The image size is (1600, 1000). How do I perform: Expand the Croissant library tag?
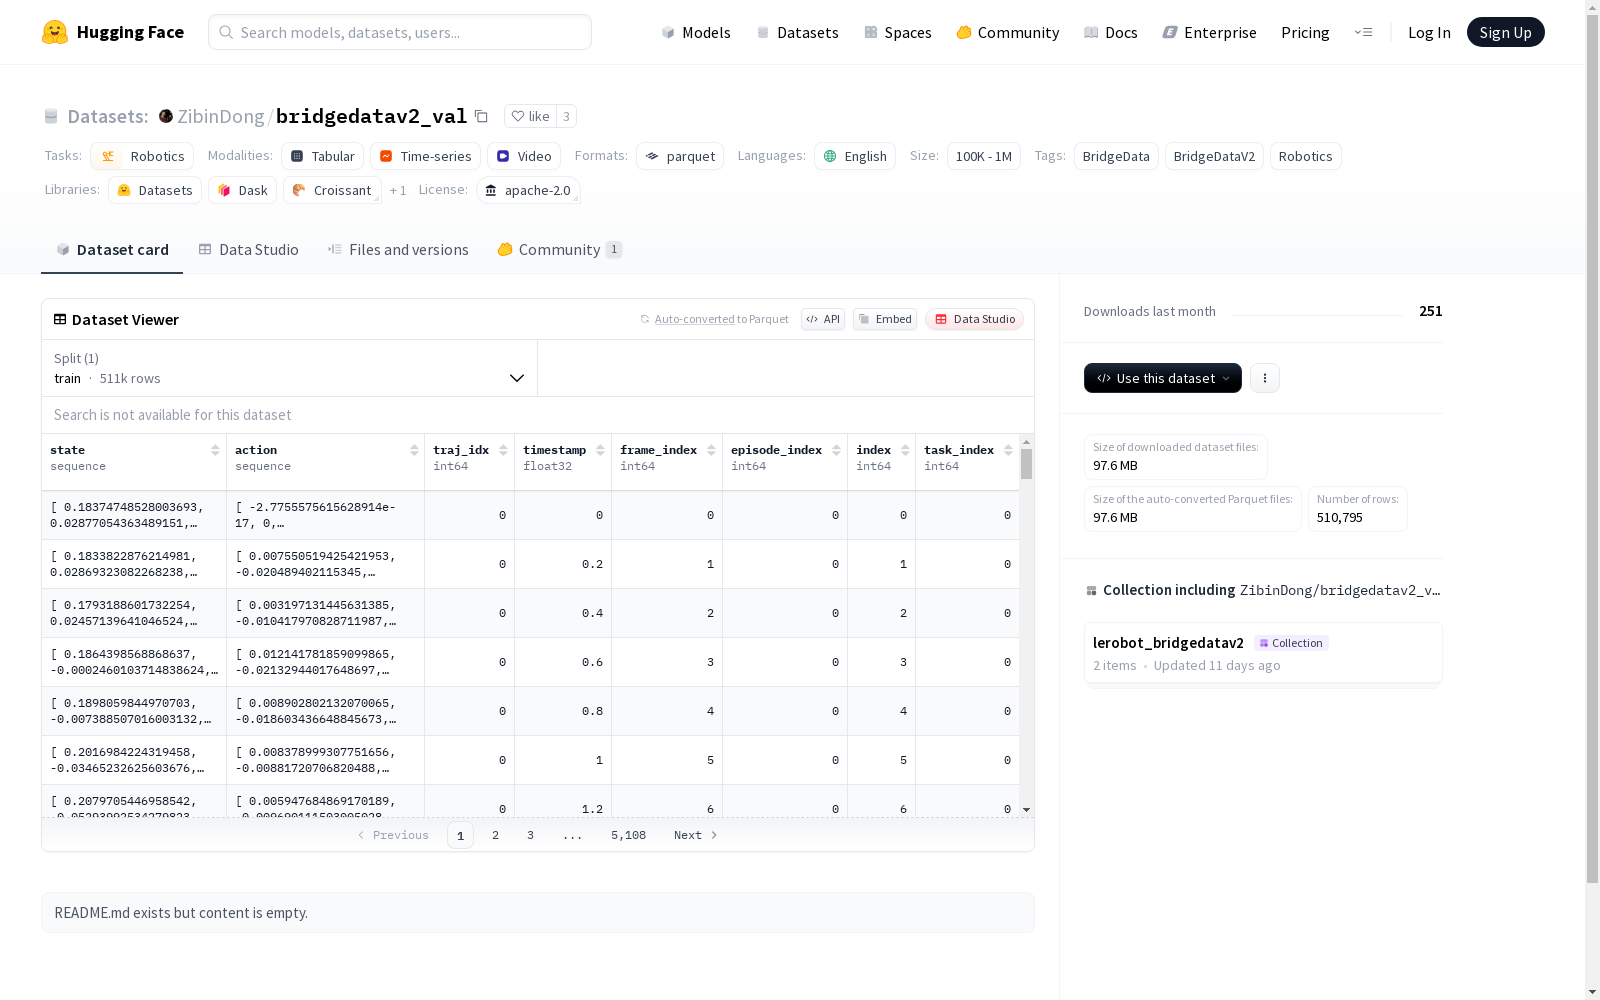pyautogui.click(x=332, y=190)
